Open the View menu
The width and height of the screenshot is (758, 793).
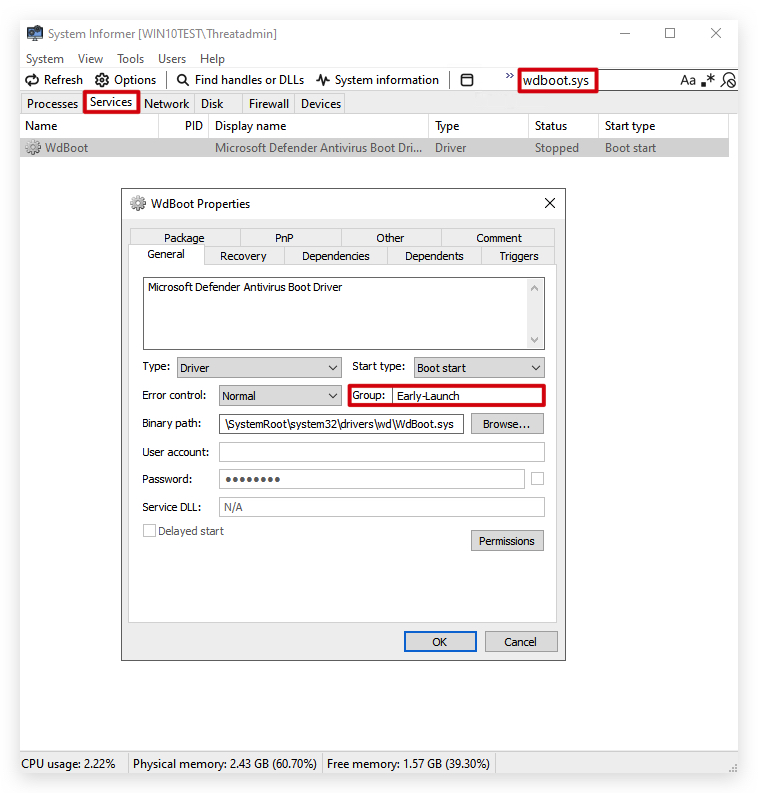(91, 59)
